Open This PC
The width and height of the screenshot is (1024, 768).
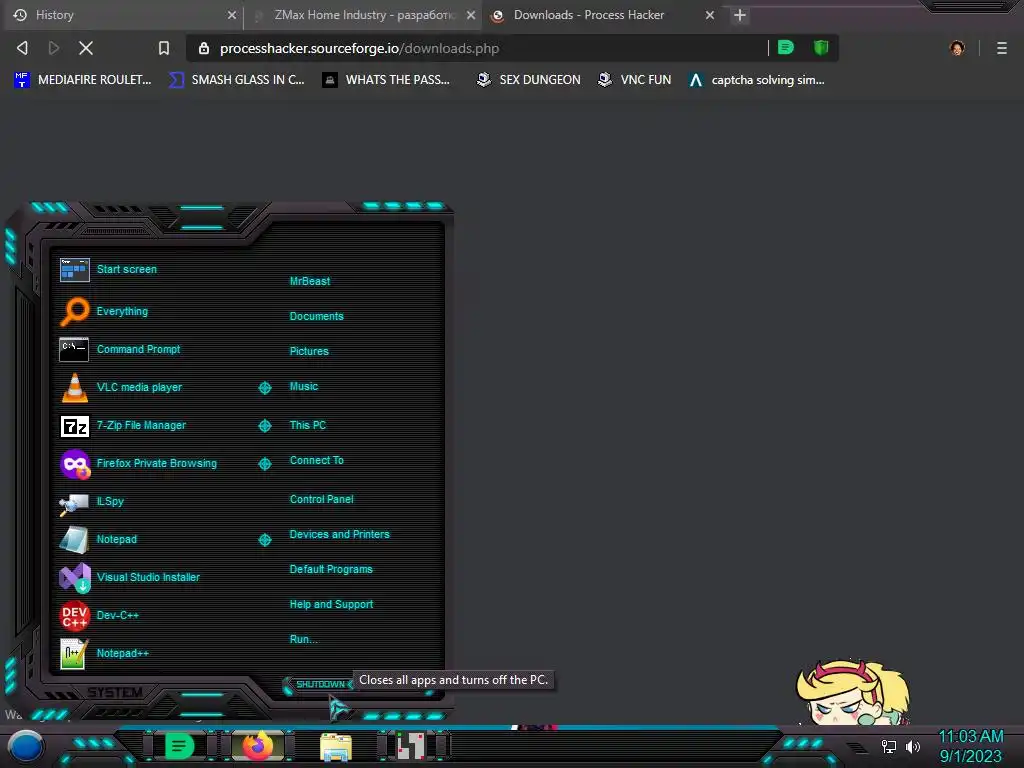(x=308, y=425)
